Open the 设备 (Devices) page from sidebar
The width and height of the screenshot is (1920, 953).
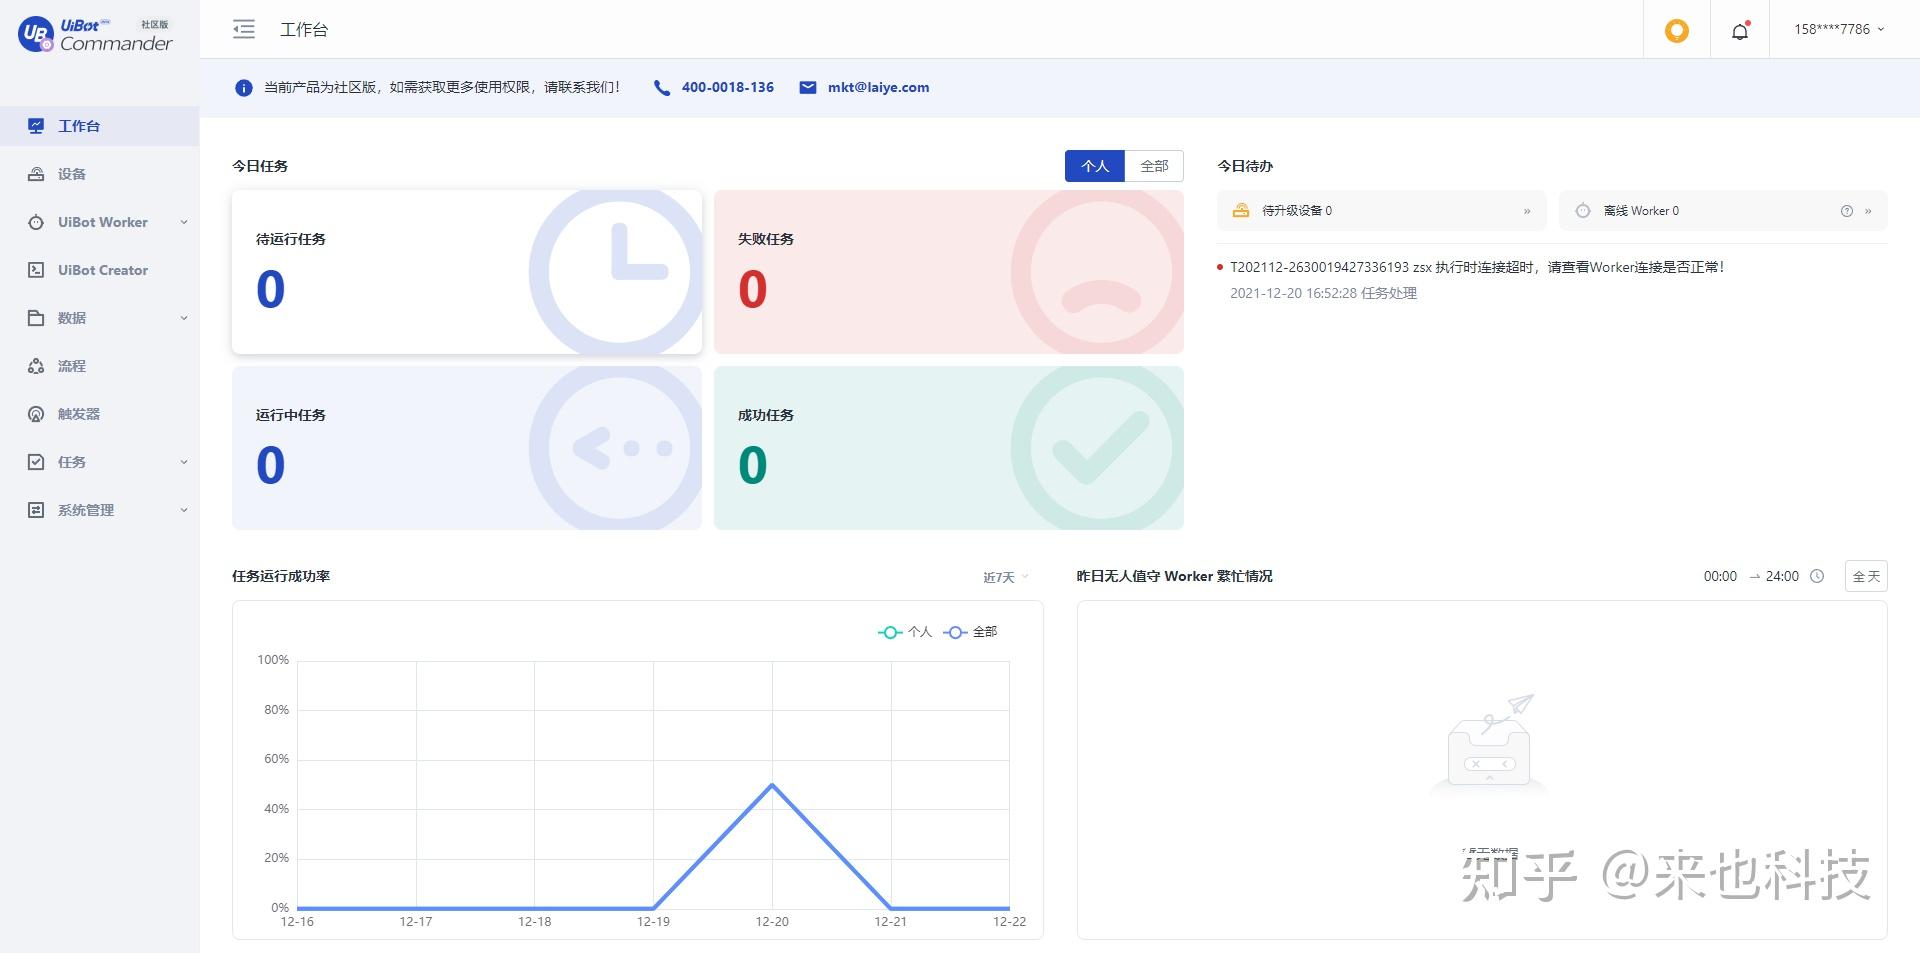pyautogui.click(x=72, y=174)
